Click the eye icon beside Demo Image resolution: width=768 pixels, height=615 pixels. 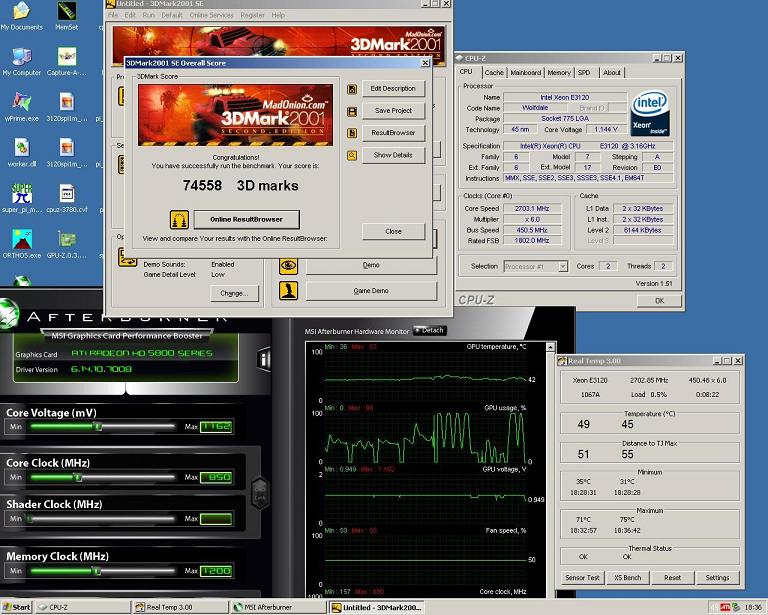click(288, 265)
